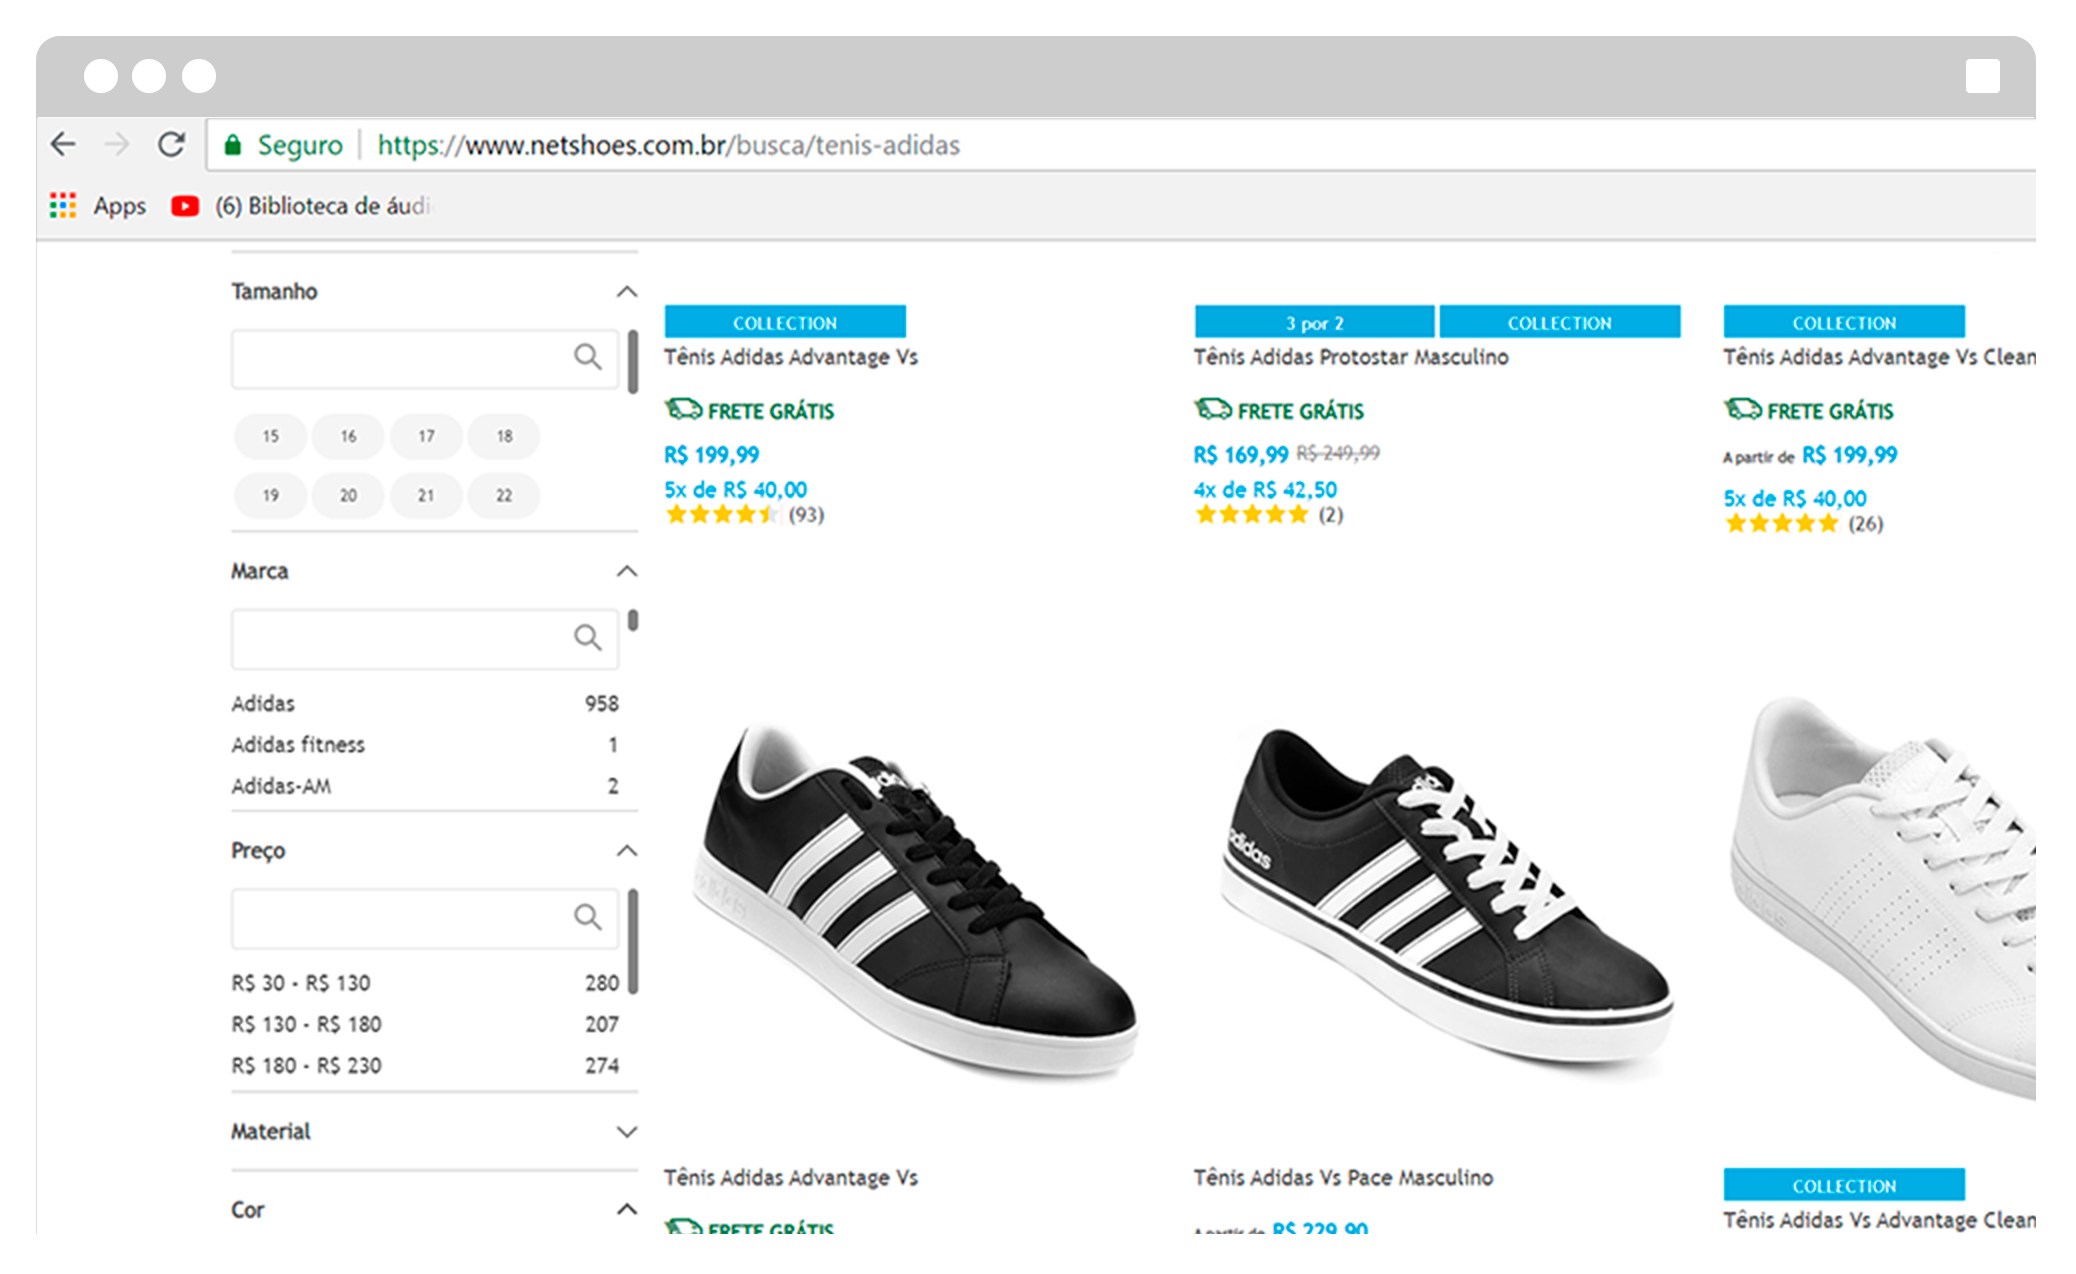Click the search magnifier in Preço filter
Viewport: 2076px width, 1274px height.
tap(588, 917)
